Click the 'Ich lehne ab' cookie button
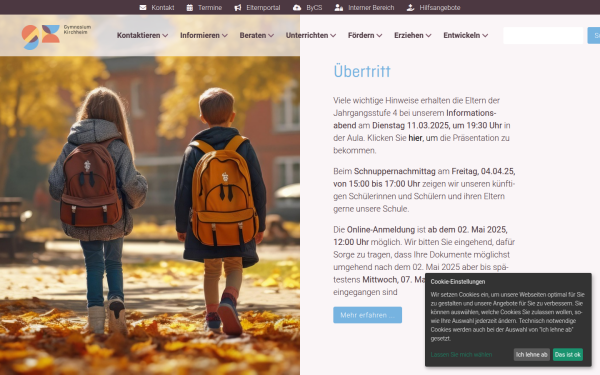Viewport: 600px width, 375px height. (x=532, y=355)
